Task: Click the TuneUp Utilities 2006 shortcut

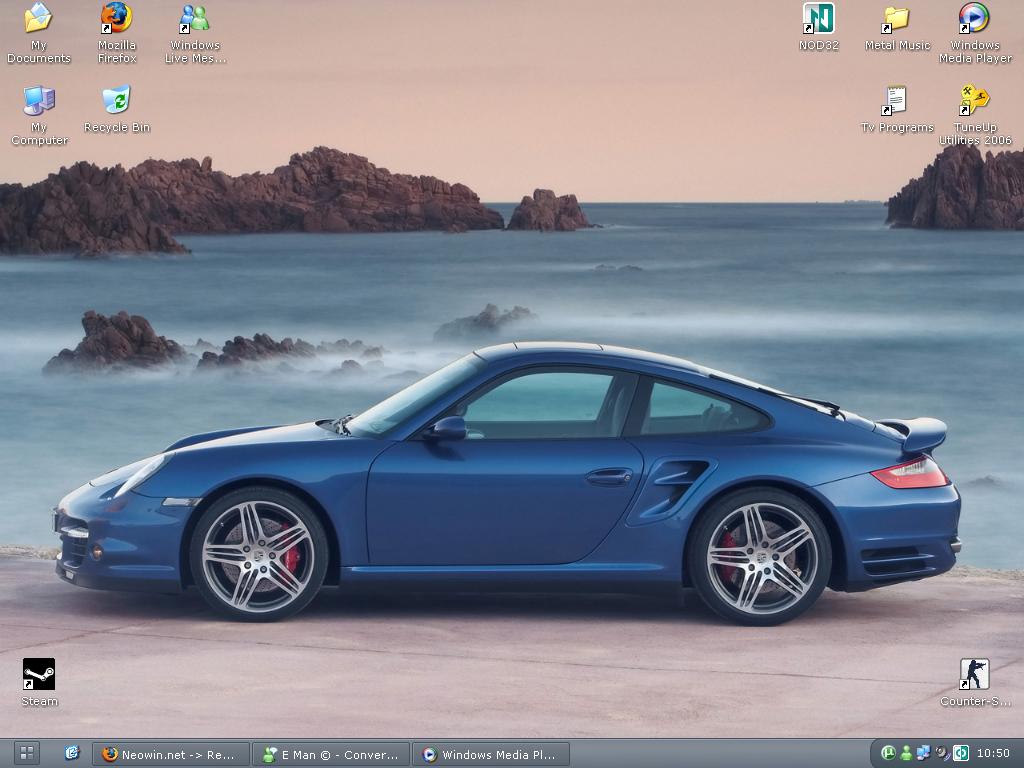Action: point(974,101)
